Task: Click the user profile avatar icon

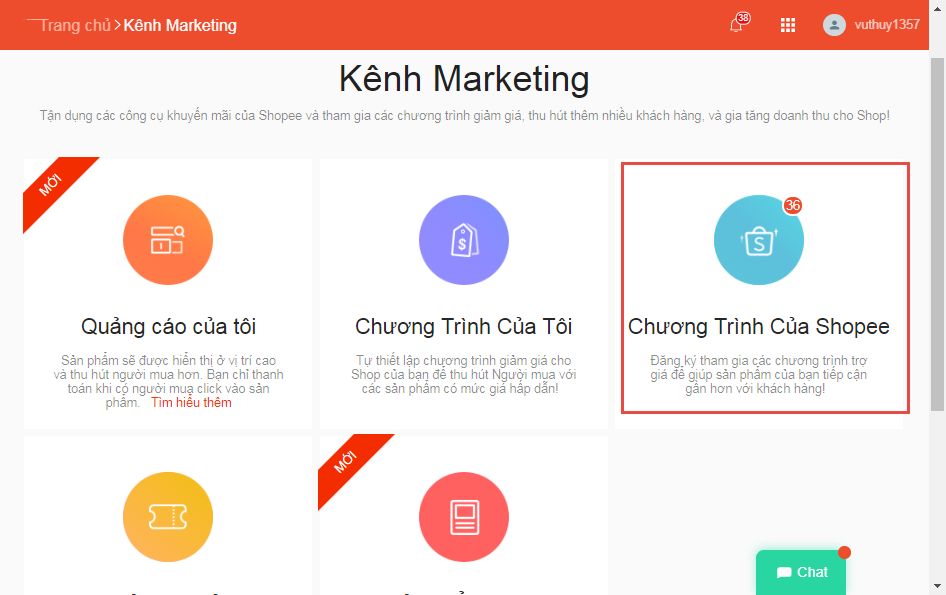Action: (x=834, y=25)
